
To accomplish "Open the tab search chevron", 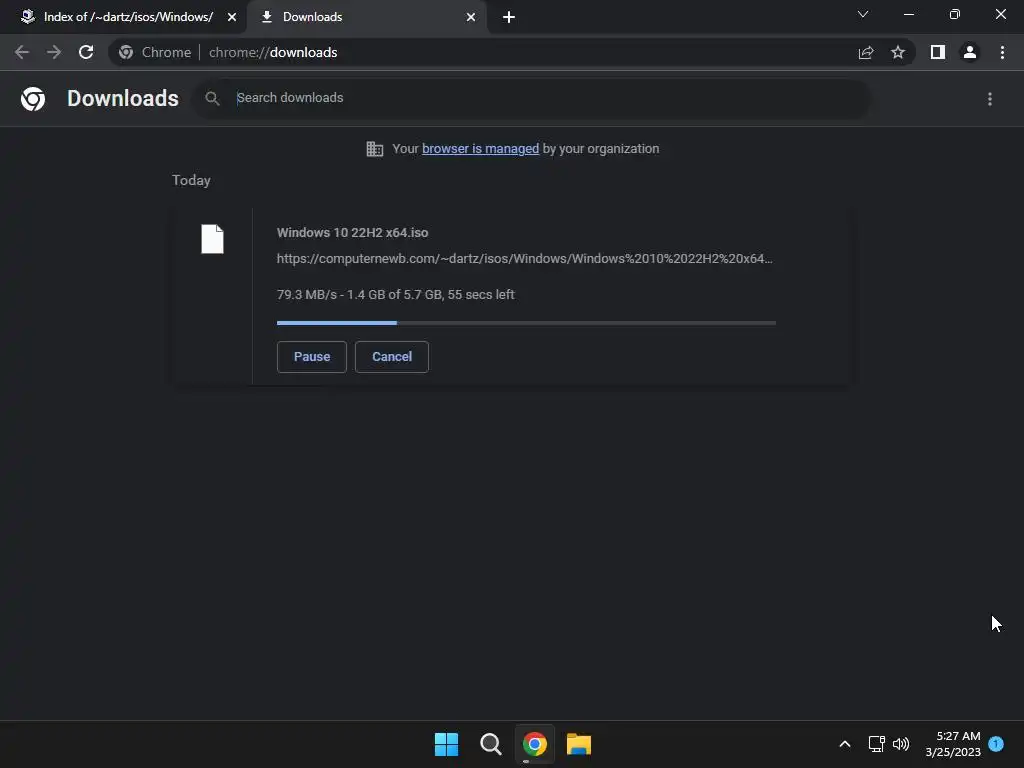I will (x=863, y=14).
